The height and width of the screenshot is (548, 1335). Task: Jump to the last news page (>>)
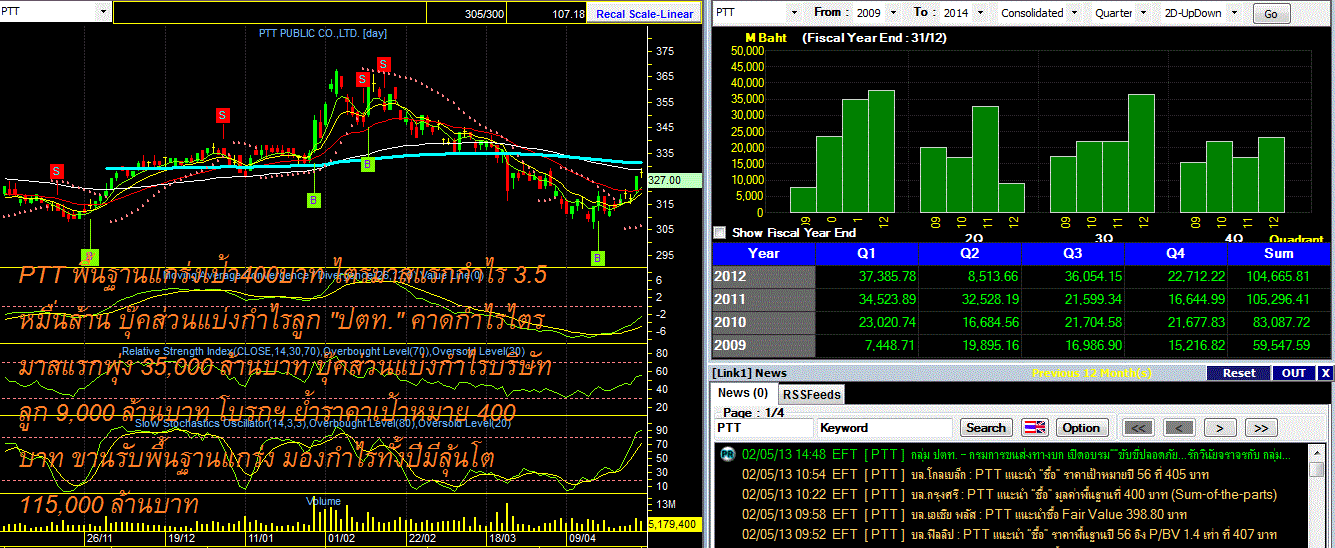(x=1261, y=427)
